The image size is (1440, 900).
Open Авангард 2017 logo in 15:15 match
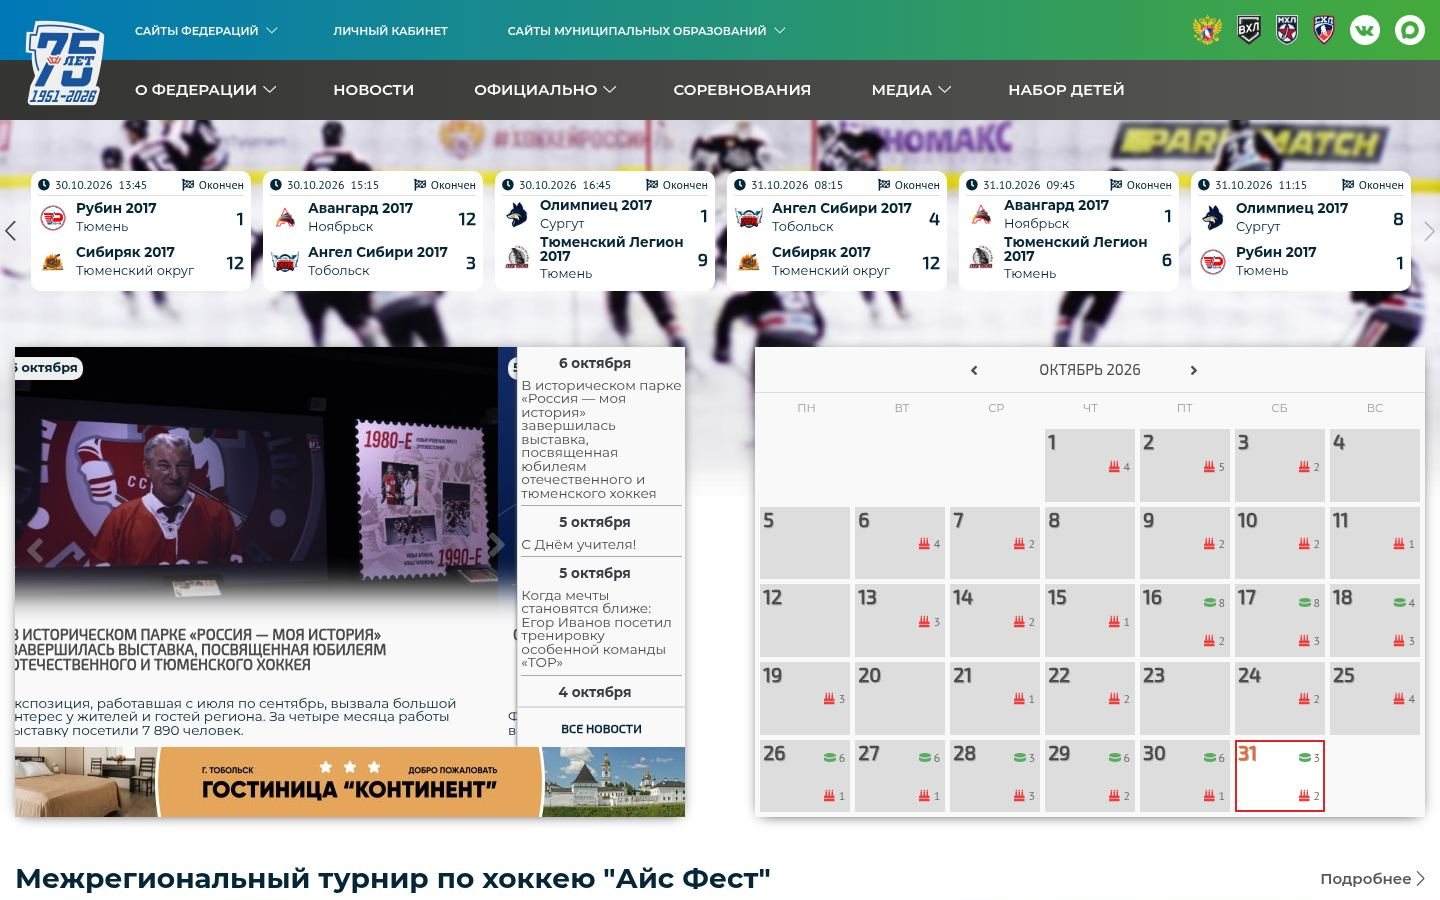click(285, 218)
